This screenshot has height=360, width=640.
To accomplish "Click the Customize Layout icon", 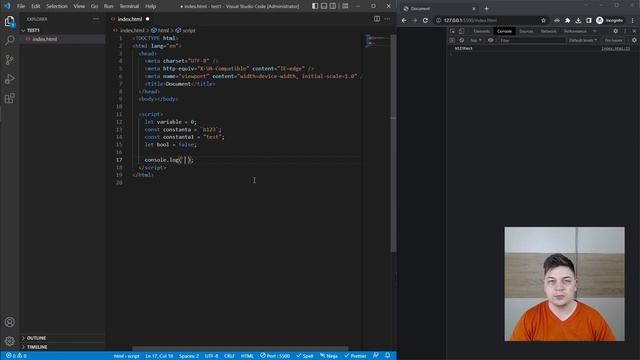I will click(345, 6).
